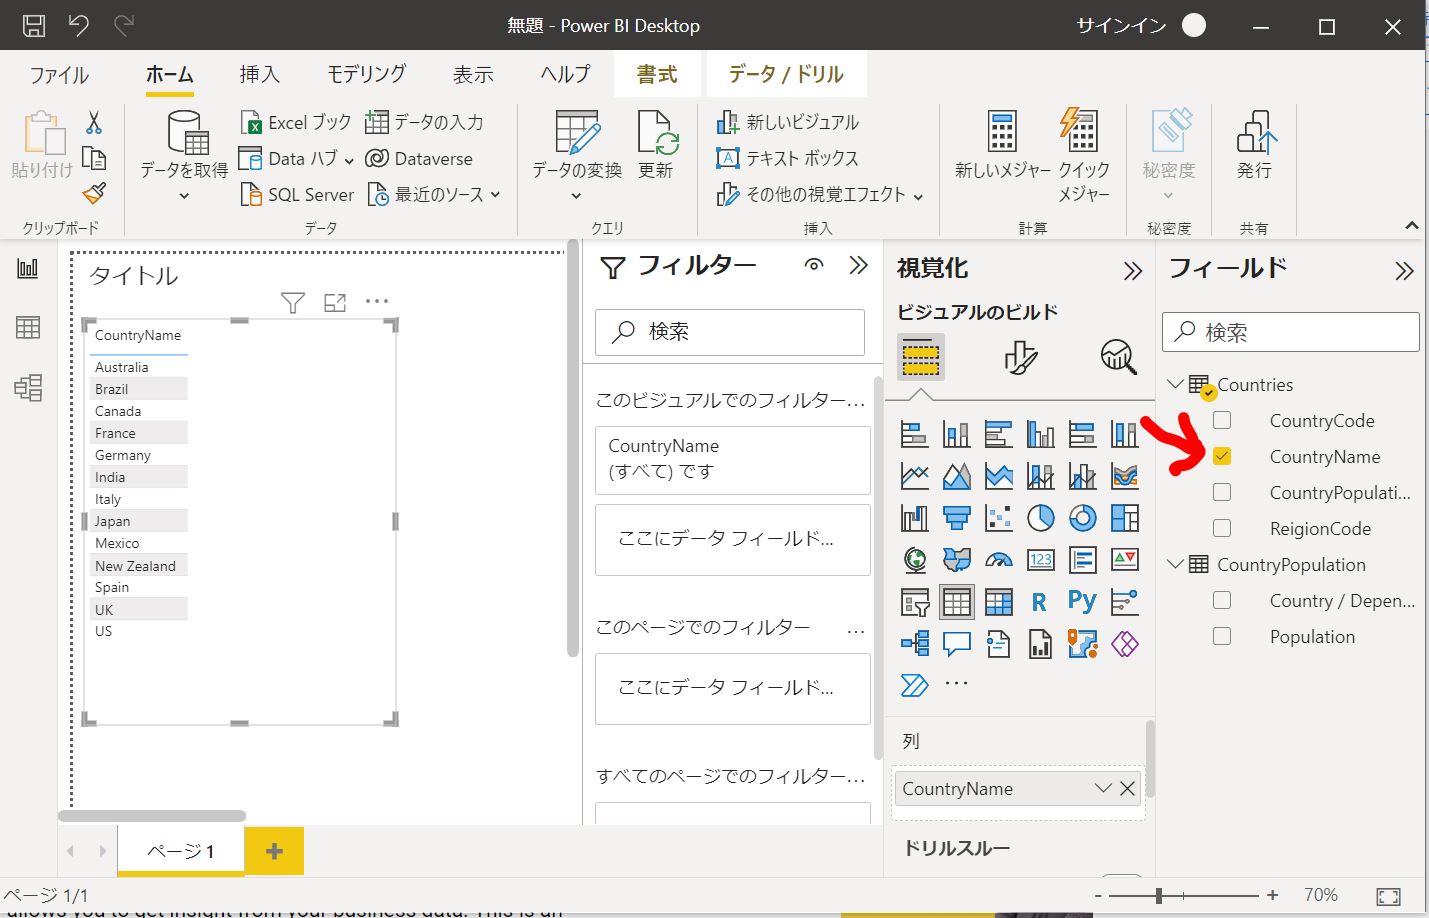Collapse the フィールド pane with chevrons
Screen dimensions: 1429x918
(x=1404, y=271)
